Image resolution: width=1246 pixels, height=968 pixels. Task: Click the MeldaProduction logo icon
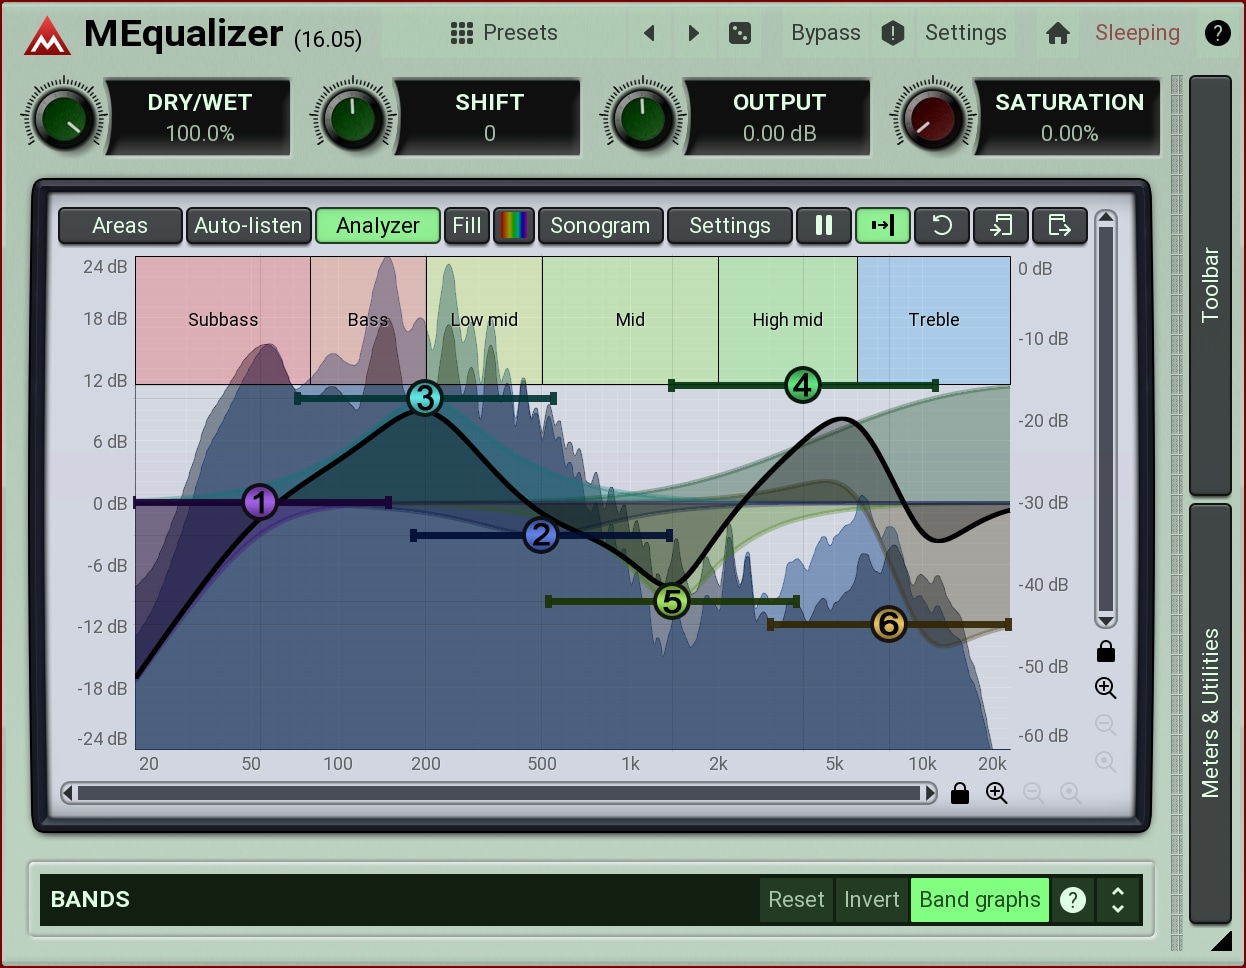coord(47,36)
